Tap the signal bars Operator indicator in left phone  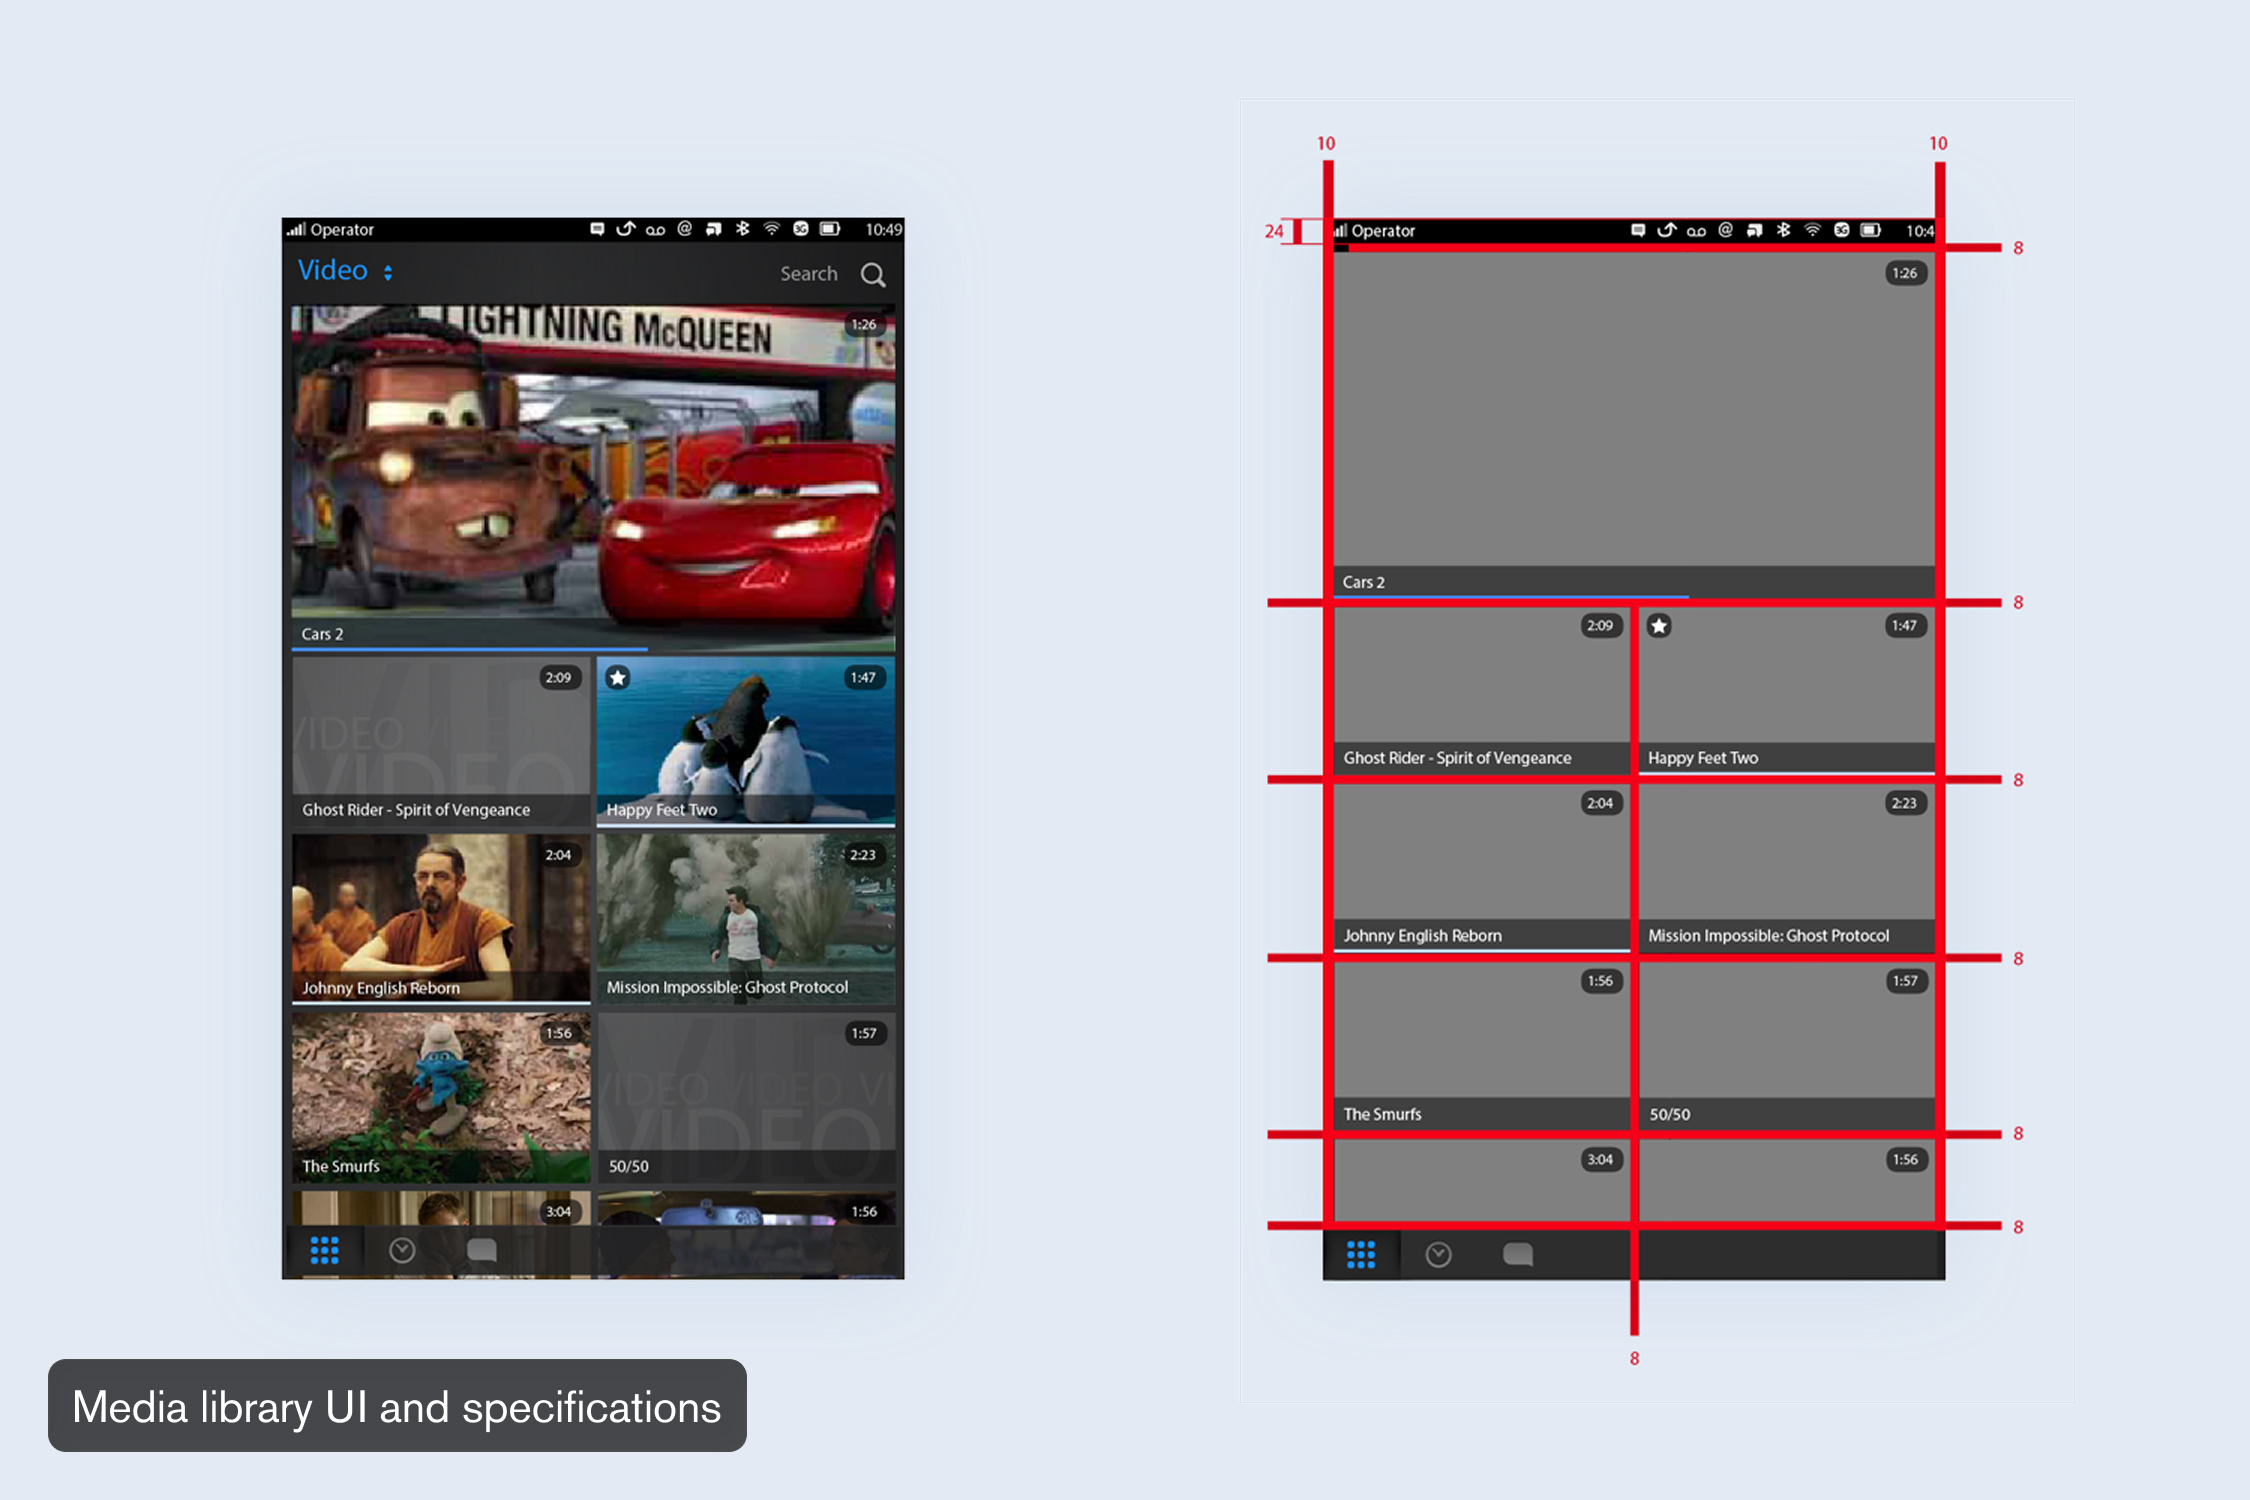point(330,229)
